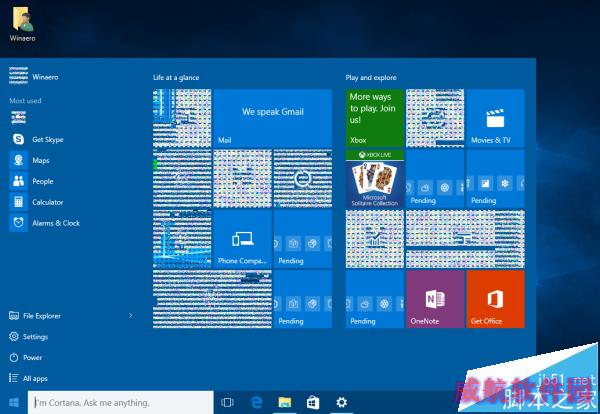Open the Phone Companion tile
Viewport: 600px width, 414px height.
pos(243,239)
